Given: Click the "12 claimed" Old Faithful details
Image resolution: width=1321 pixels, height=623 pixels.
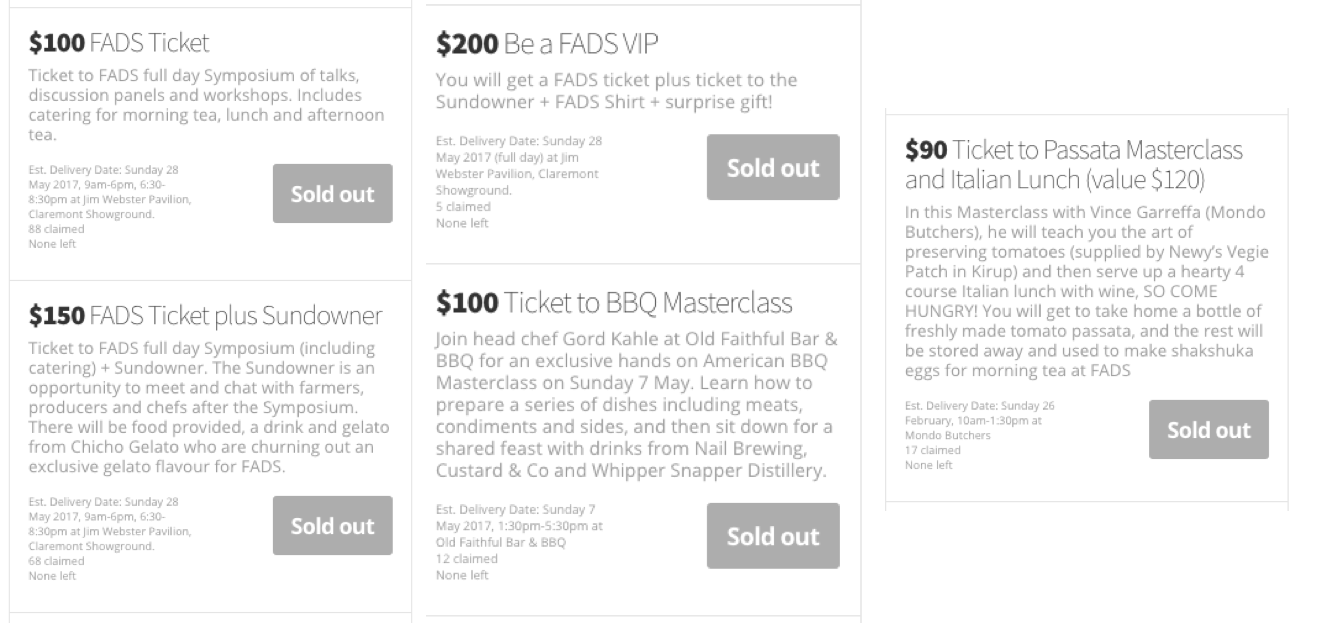Looking at the screenshot, I should (x=520, y=550).
